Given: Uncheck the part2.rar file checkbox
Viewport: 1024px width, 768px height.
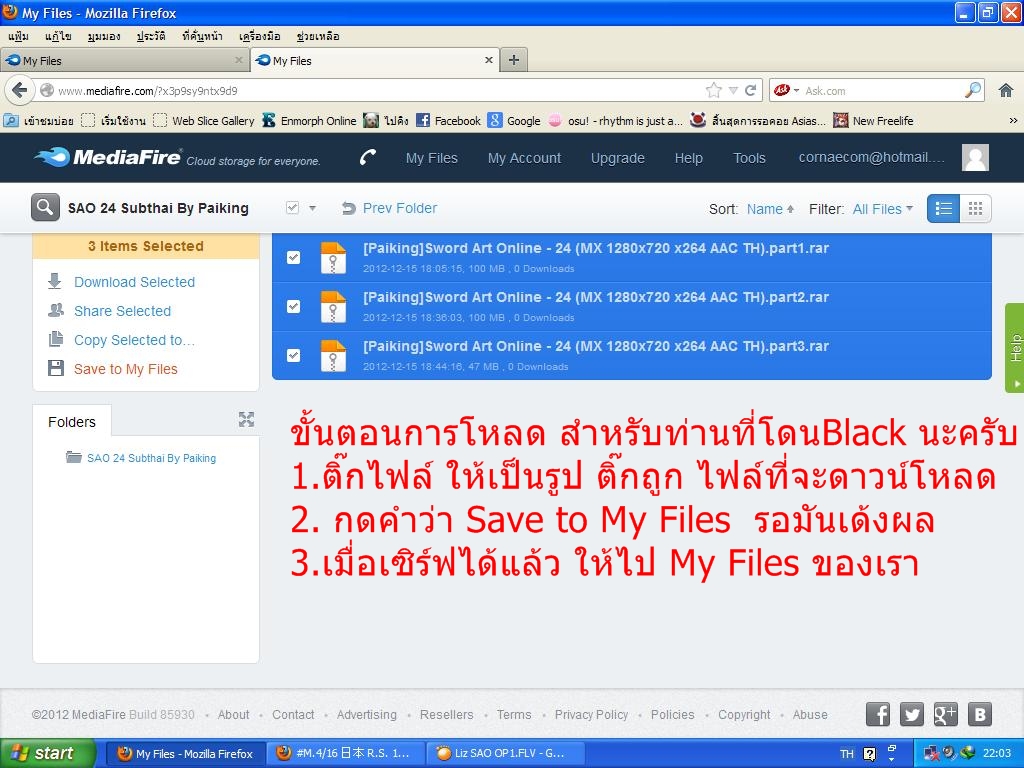Looking at the screenshot, I should 294,306.
